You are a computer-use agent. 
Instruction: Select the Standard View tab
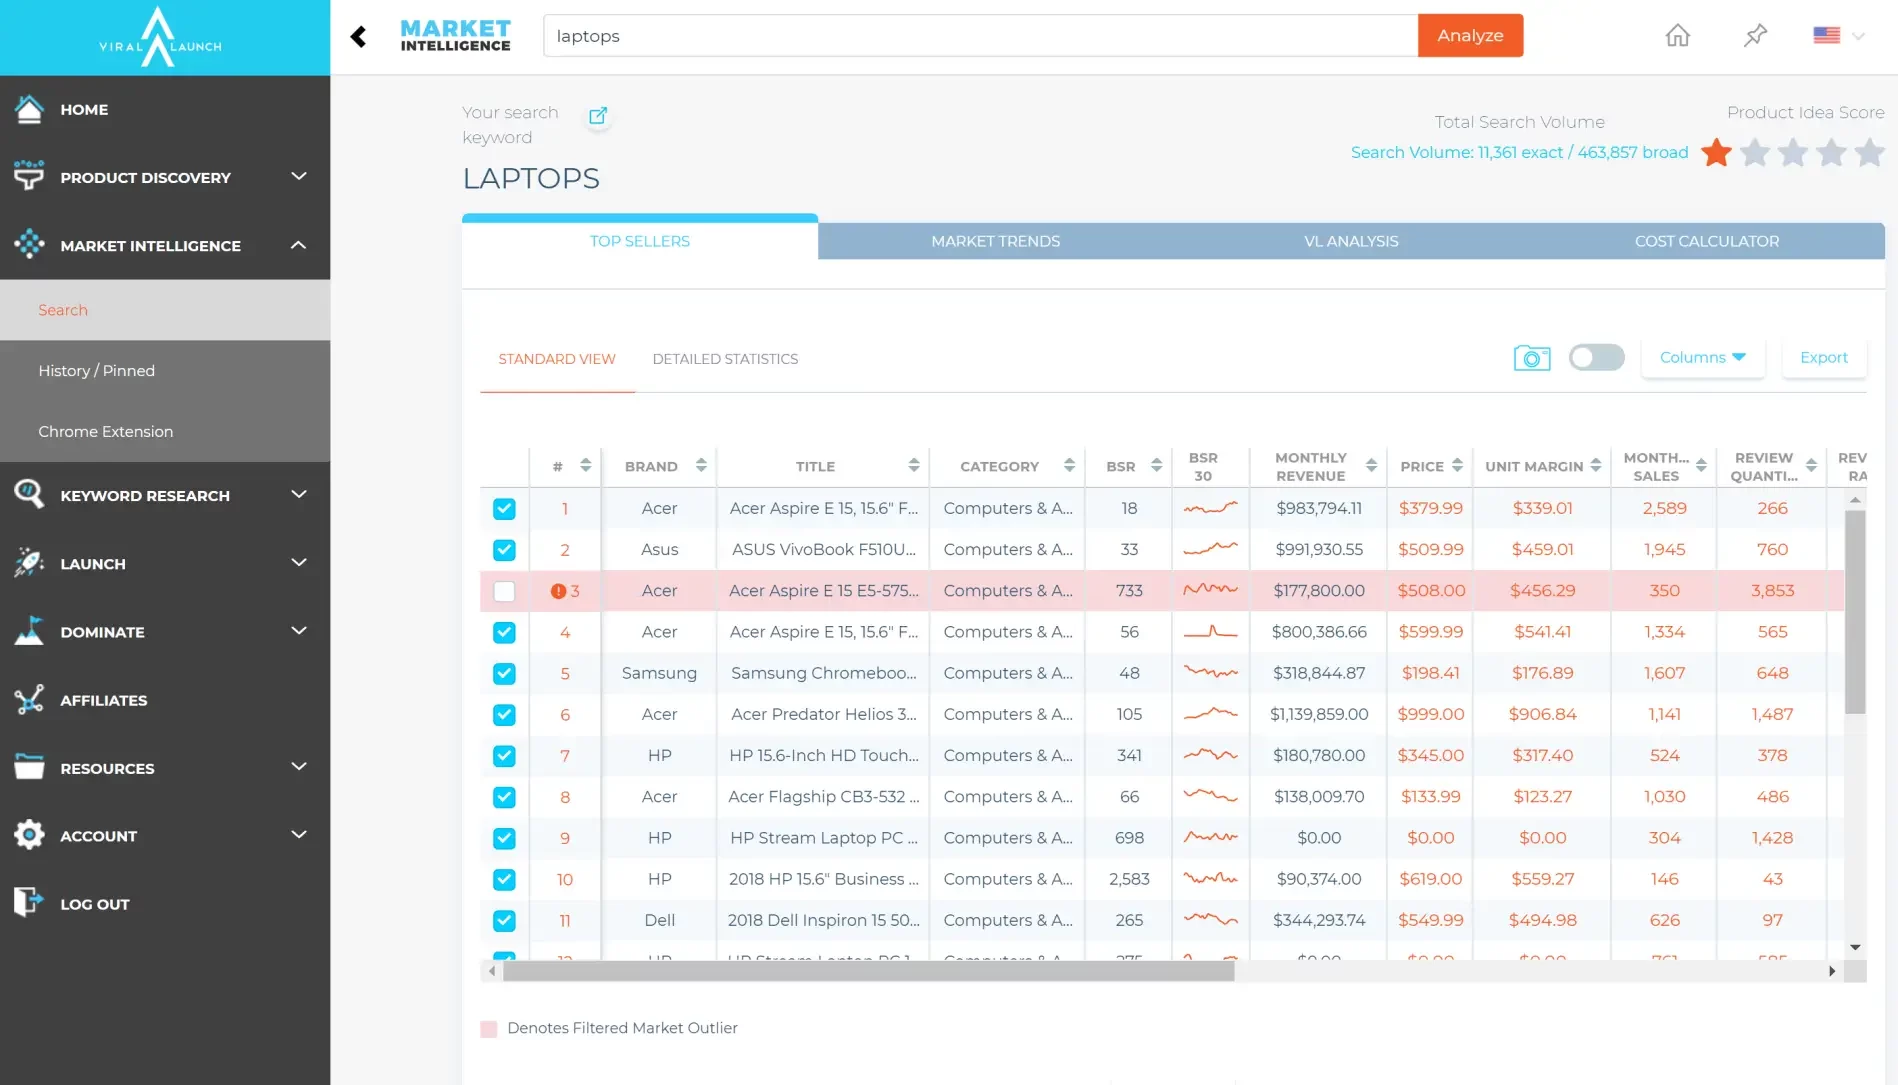click(557, 359)
